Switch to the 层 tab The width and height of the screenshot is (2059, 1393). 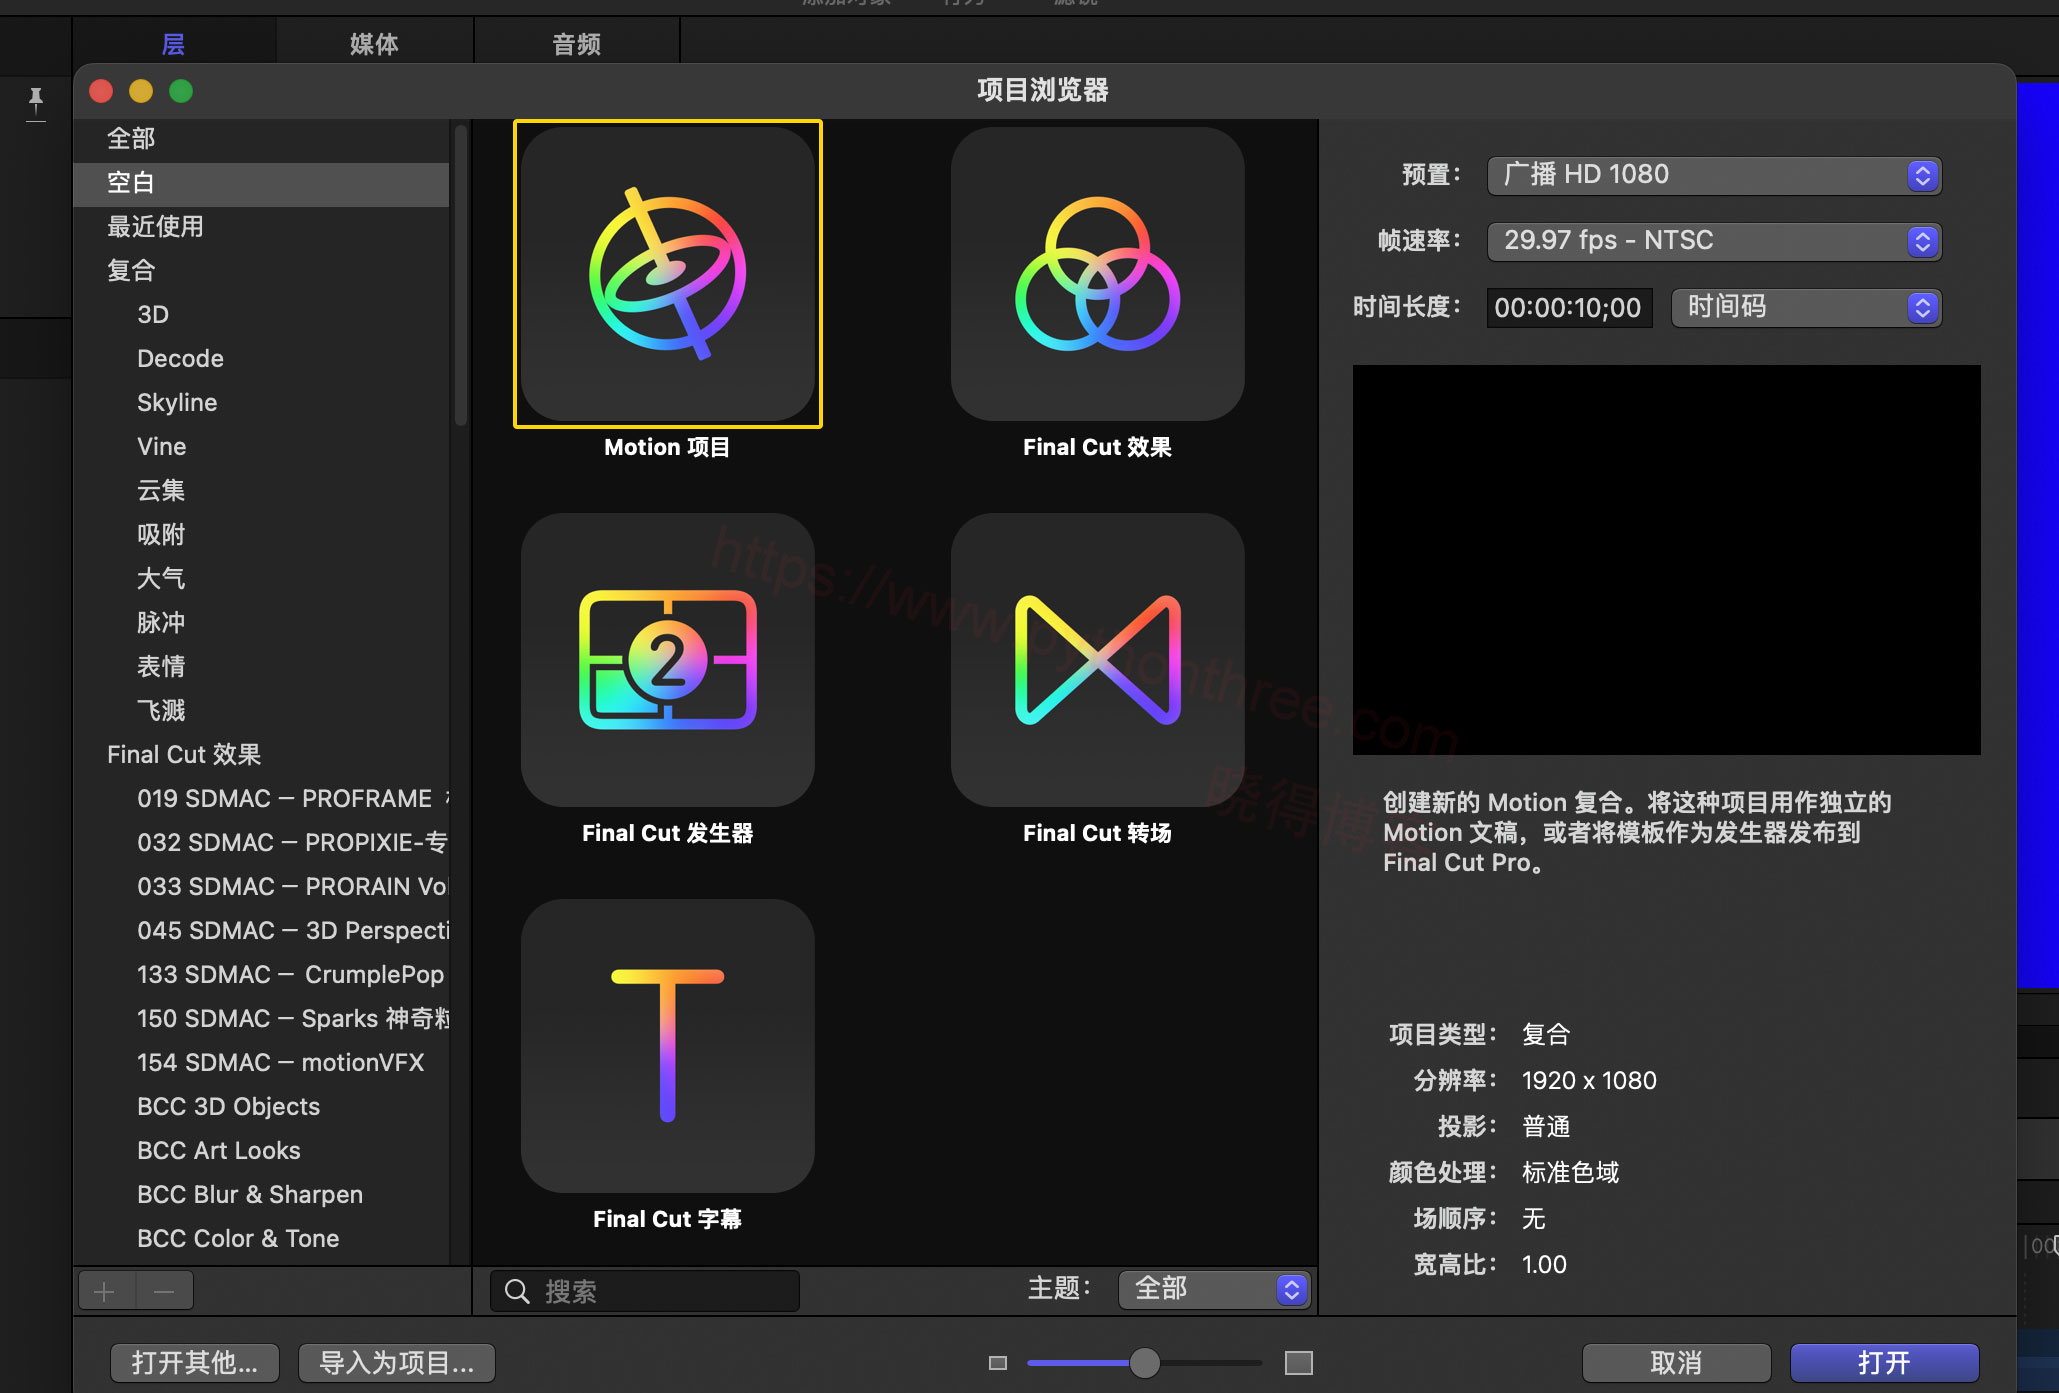173,44
